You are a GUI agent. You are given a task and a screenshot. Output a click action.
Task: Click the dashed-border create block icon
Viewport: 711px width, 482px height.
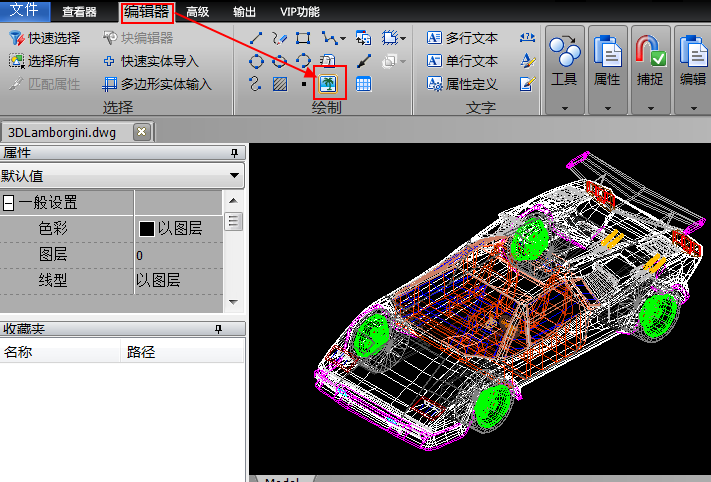click(390, 38)
